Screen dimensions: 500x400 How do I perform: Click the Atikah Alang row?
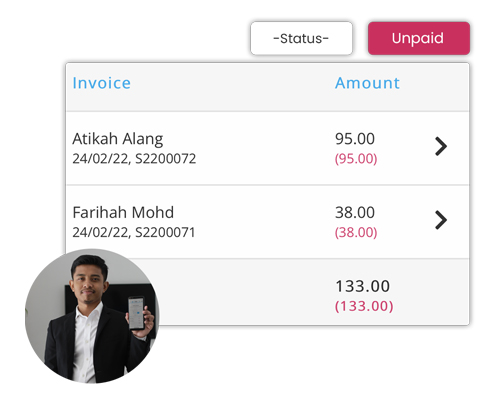pyautogui.click(x=268, y=148)
